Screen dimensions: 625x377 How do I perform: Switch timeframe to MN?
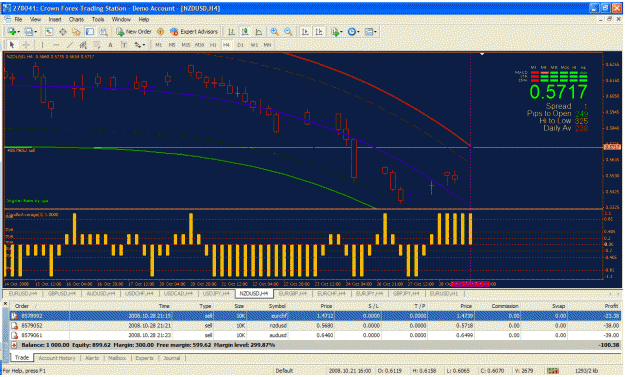click(x=267, y=45)
